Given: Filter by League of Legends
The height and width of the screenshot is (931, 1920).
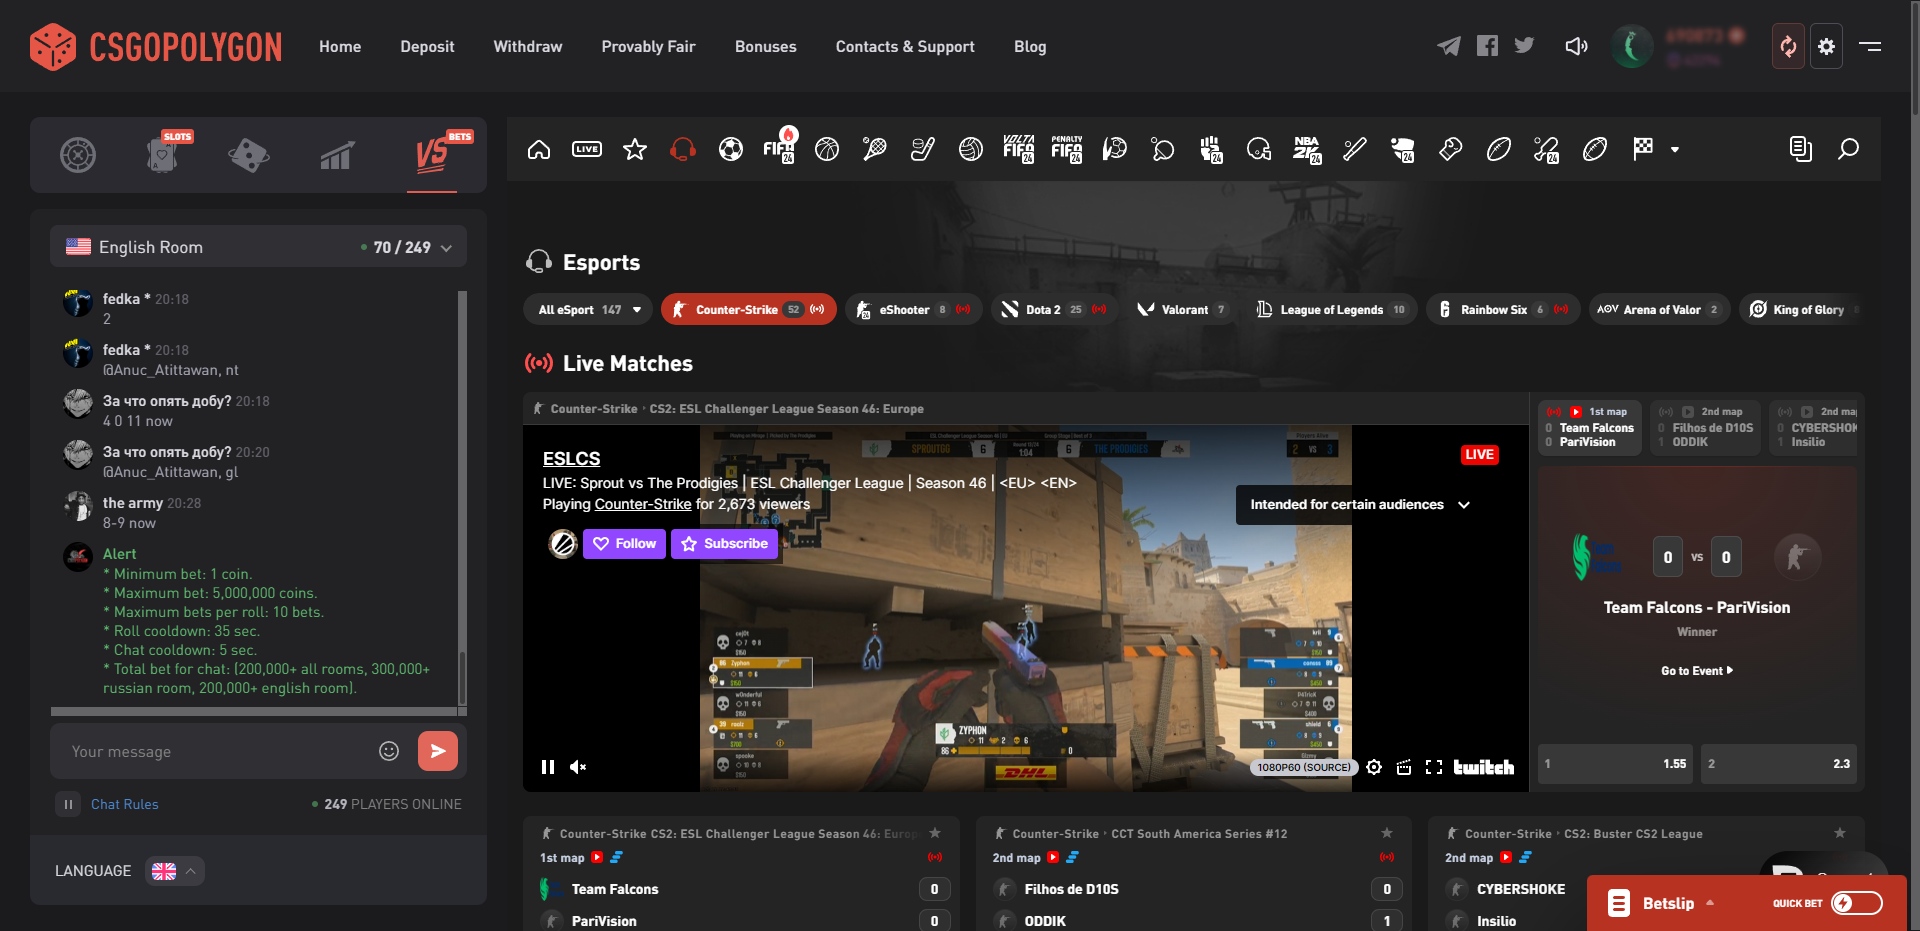Looking at the screenshot, I should (1331, 310).
